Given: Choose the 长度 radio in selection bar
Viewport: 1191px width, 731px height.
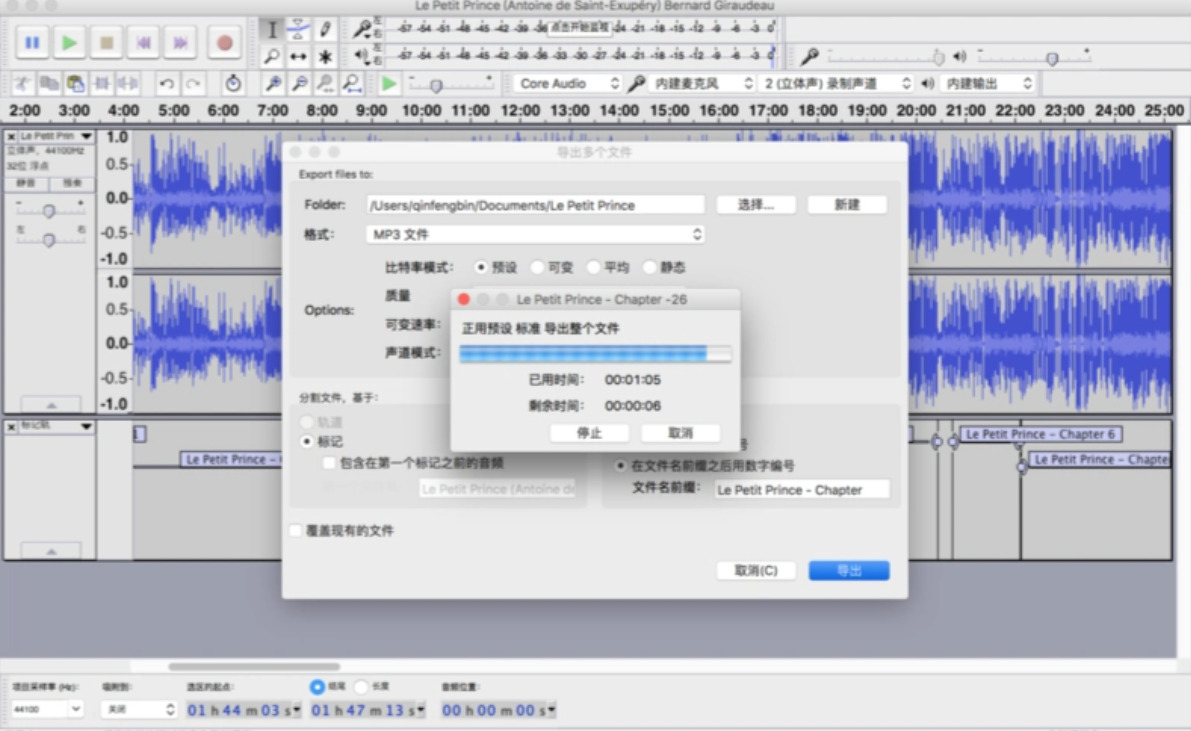Looking at the screenshot, I should 362,686.
